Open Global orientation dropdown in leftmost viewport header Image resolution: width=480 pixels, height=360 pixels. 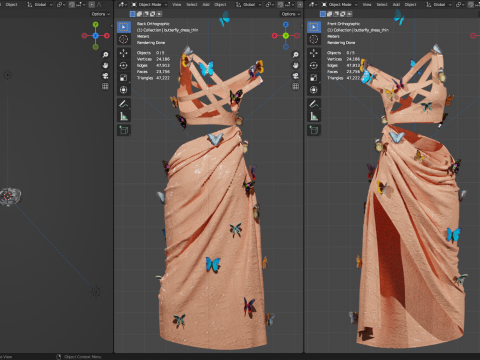(x=40, y=5)
